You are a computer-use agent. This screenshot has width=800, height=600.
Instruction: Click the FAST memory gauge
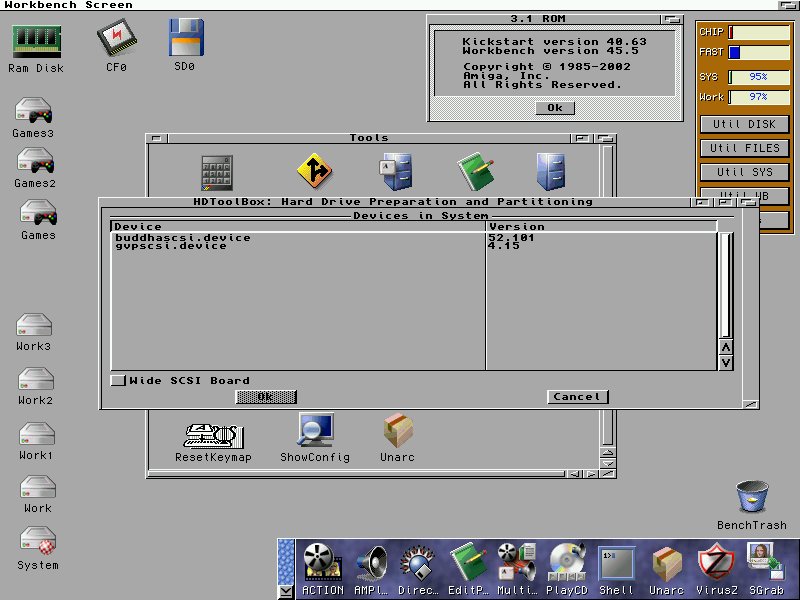pyautogui.click(x=759, y=52)
